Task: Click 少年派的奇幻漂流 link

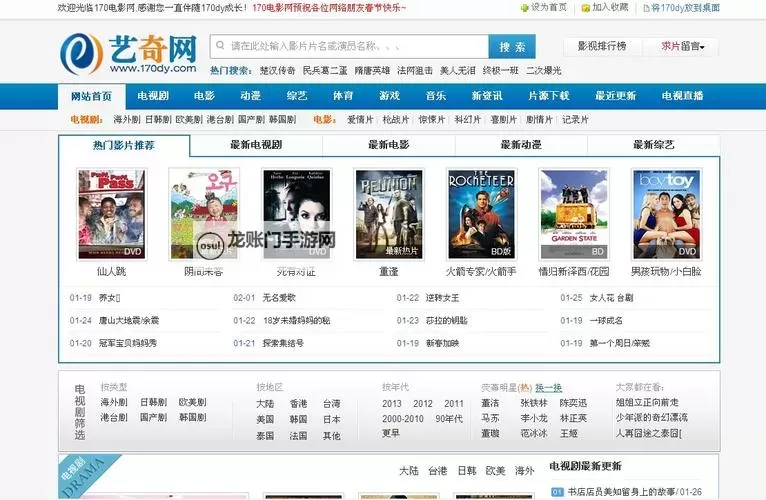Action: coord(652,418)
